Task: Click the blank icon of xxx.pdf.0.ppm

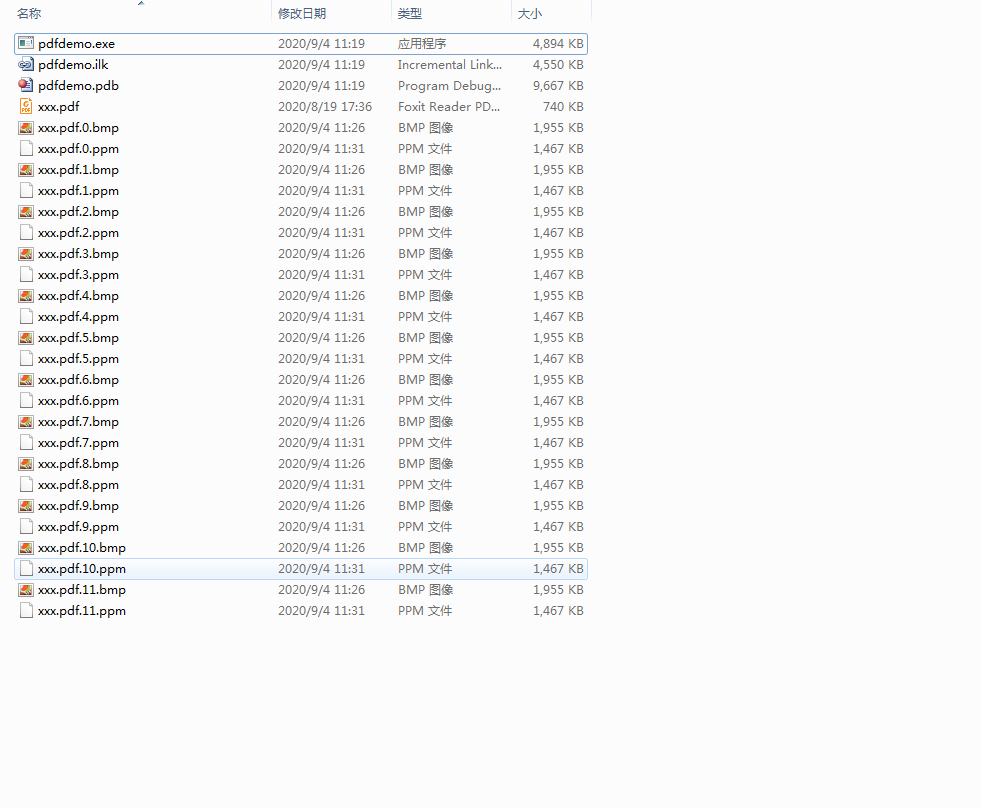Action: click(26, 148)
